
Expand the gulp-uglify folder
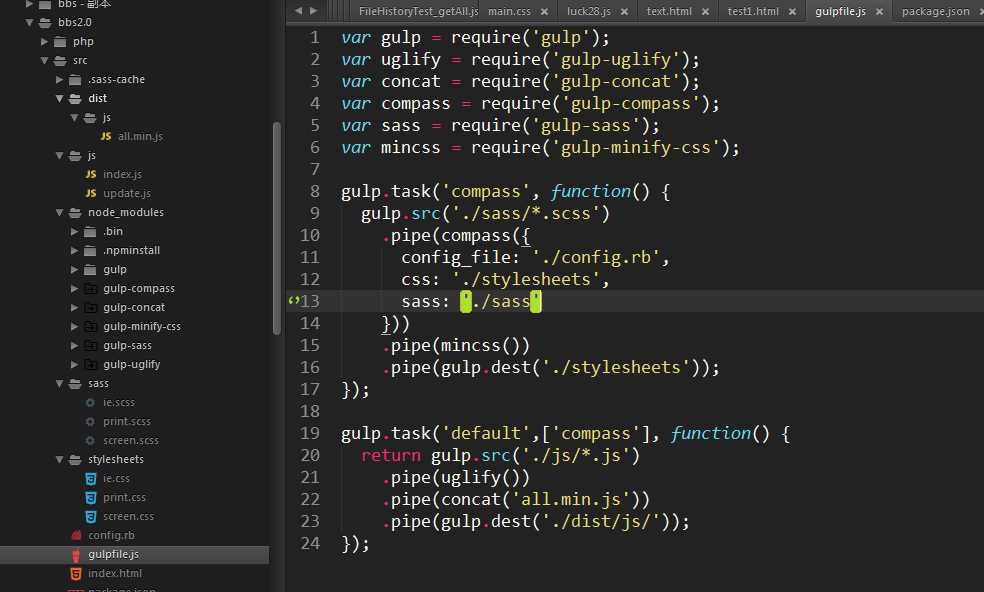pyautogui.click(x=75, y=364)
